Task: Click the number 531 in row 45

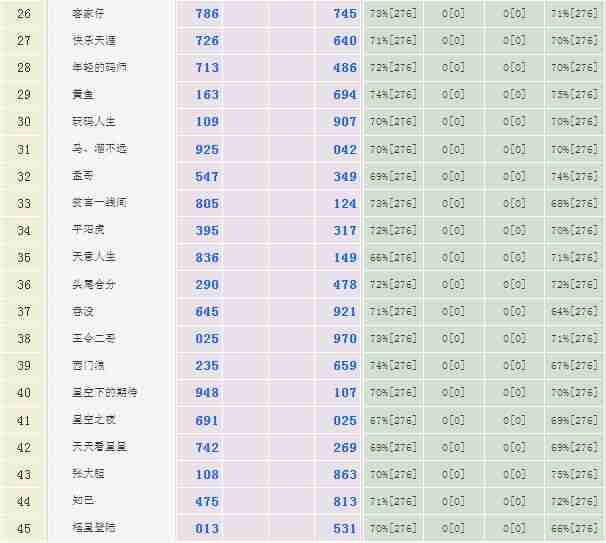Action: (344, 528)
